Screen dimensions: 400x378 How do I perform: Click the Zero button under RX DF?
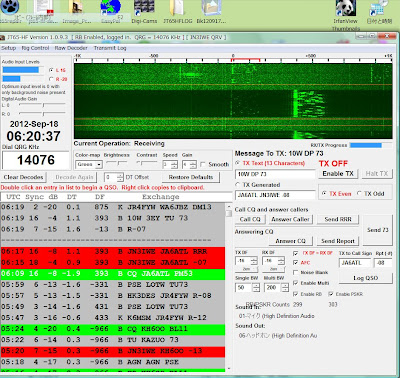[x=274, y=269]
